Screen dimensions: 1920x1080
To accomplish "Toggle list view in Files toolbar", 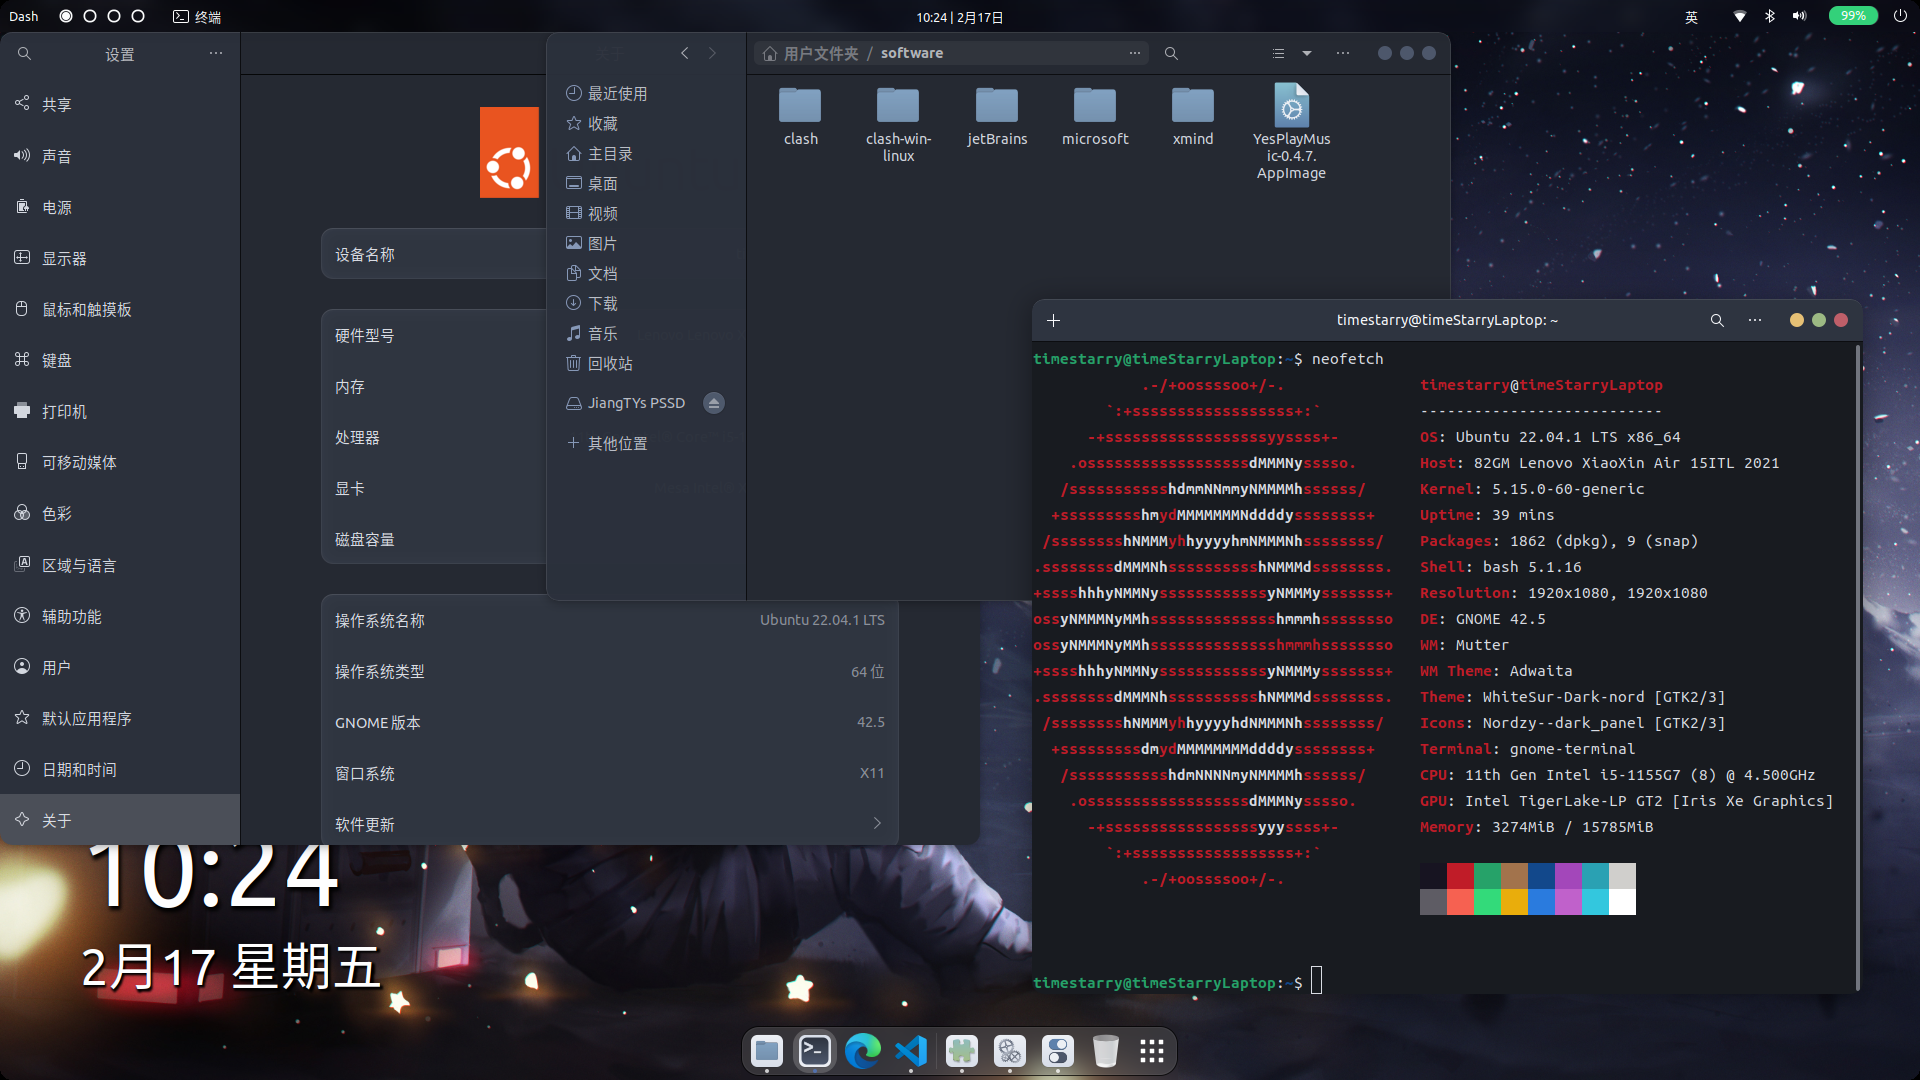I will pyautogui.click(x=1278, y=53).
